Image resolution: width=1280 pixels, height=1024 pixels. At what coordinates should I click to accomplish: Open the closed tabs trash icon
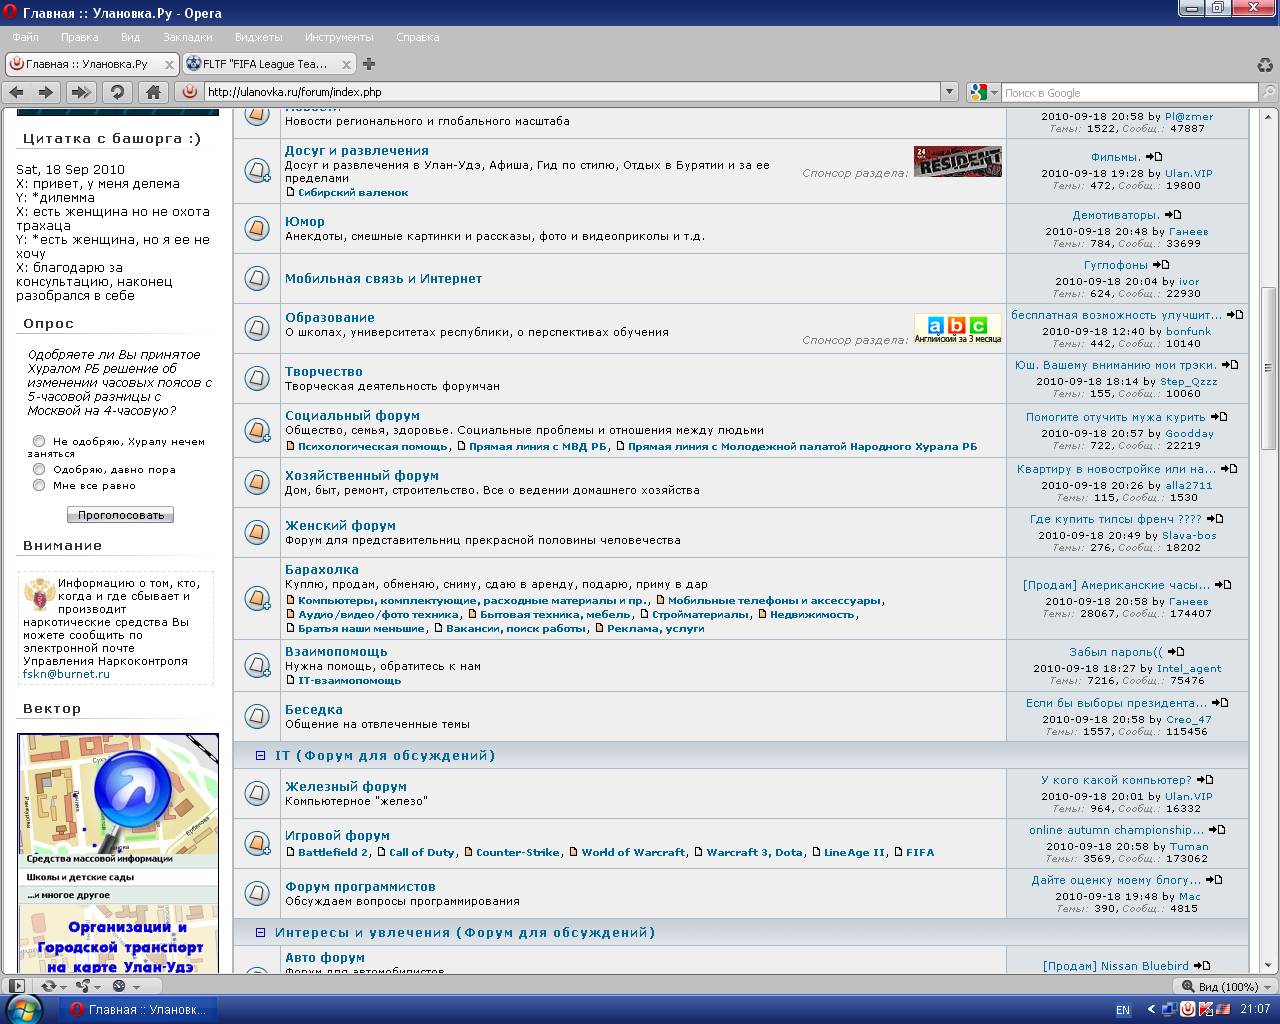[x=1265, y=65]
